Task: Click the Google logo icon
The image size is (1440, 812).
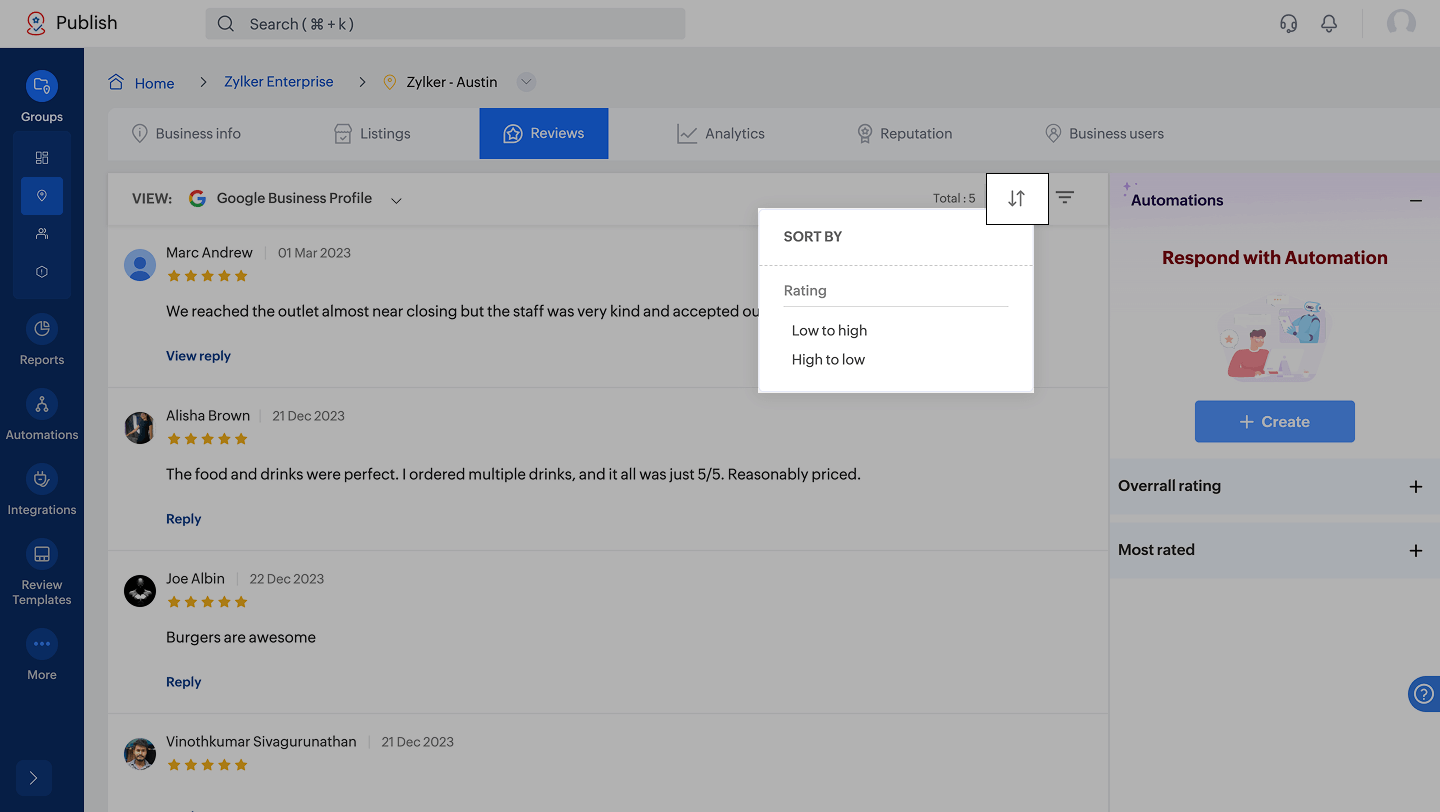Action: tap(198, 198)
